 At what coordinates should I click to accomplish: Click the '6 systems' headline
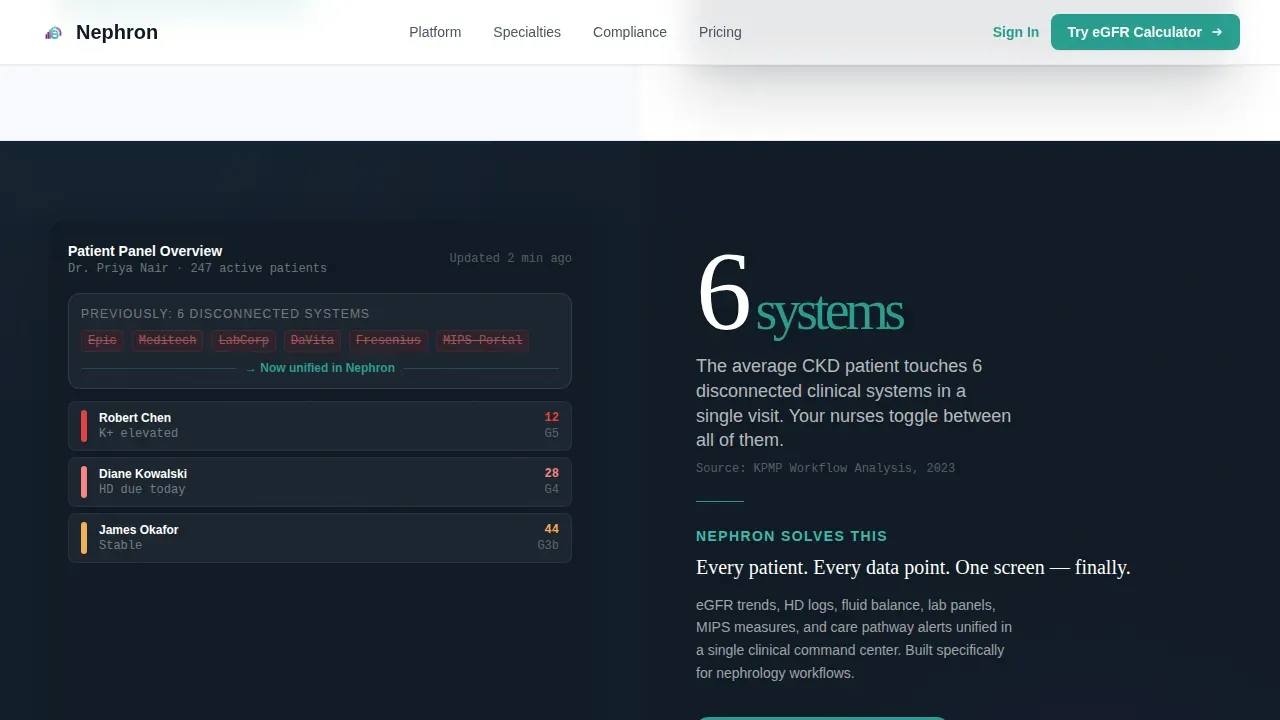pyautogui.click(x=800, y=295)
